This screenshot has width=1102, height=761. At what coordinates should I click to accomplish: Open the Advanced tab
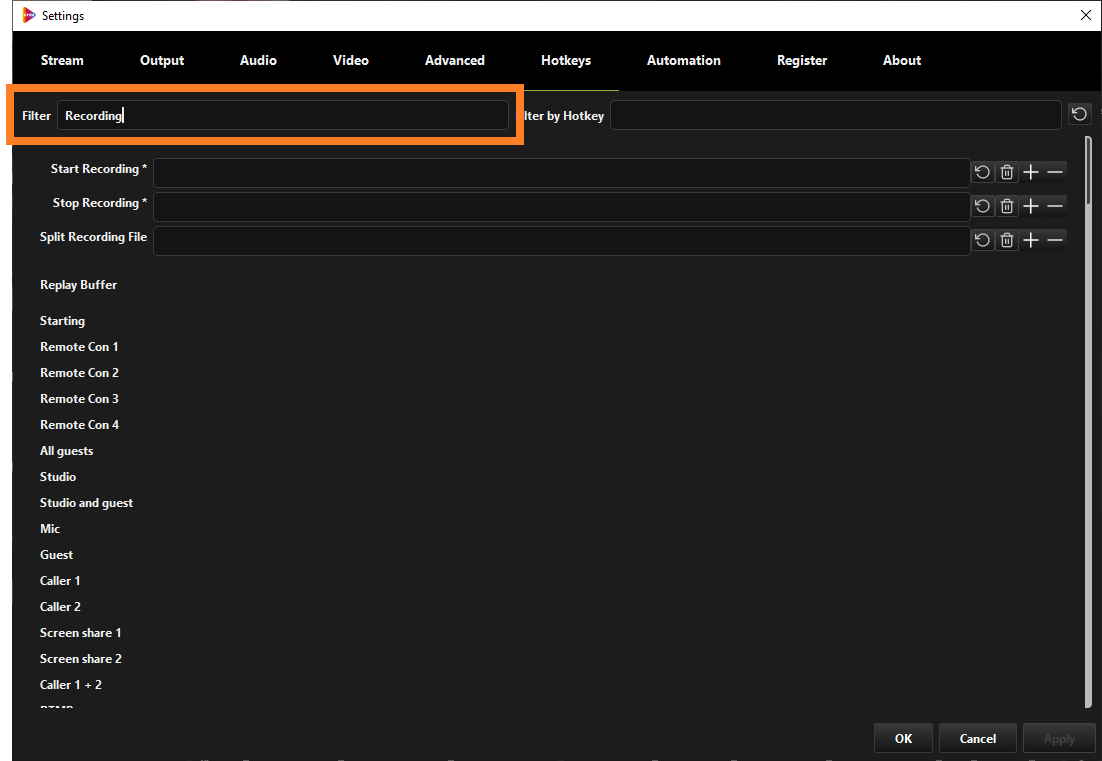[x=455, y=60]
